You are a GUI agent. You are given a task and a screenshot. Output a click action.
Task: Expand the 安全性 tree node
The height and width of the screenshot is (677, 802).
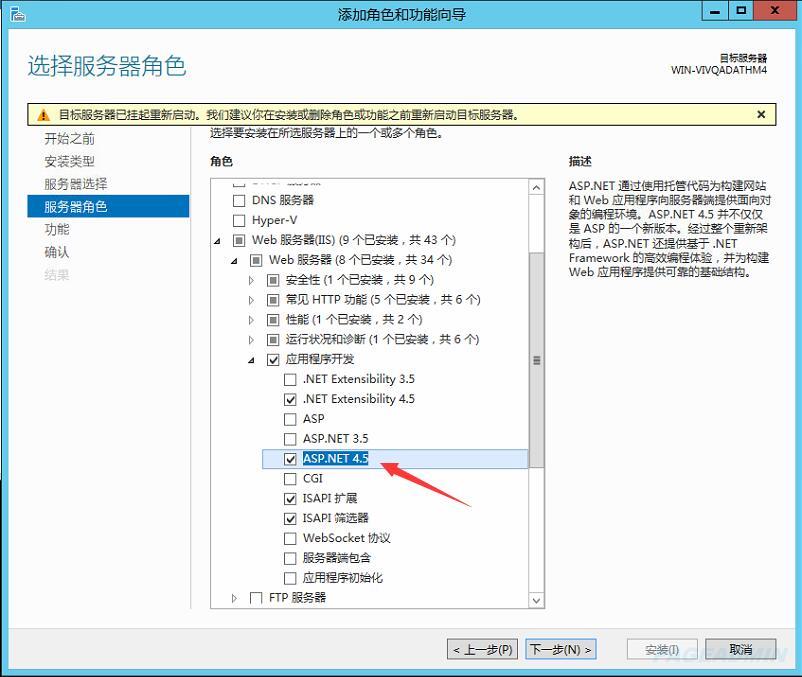pos(251,280)
